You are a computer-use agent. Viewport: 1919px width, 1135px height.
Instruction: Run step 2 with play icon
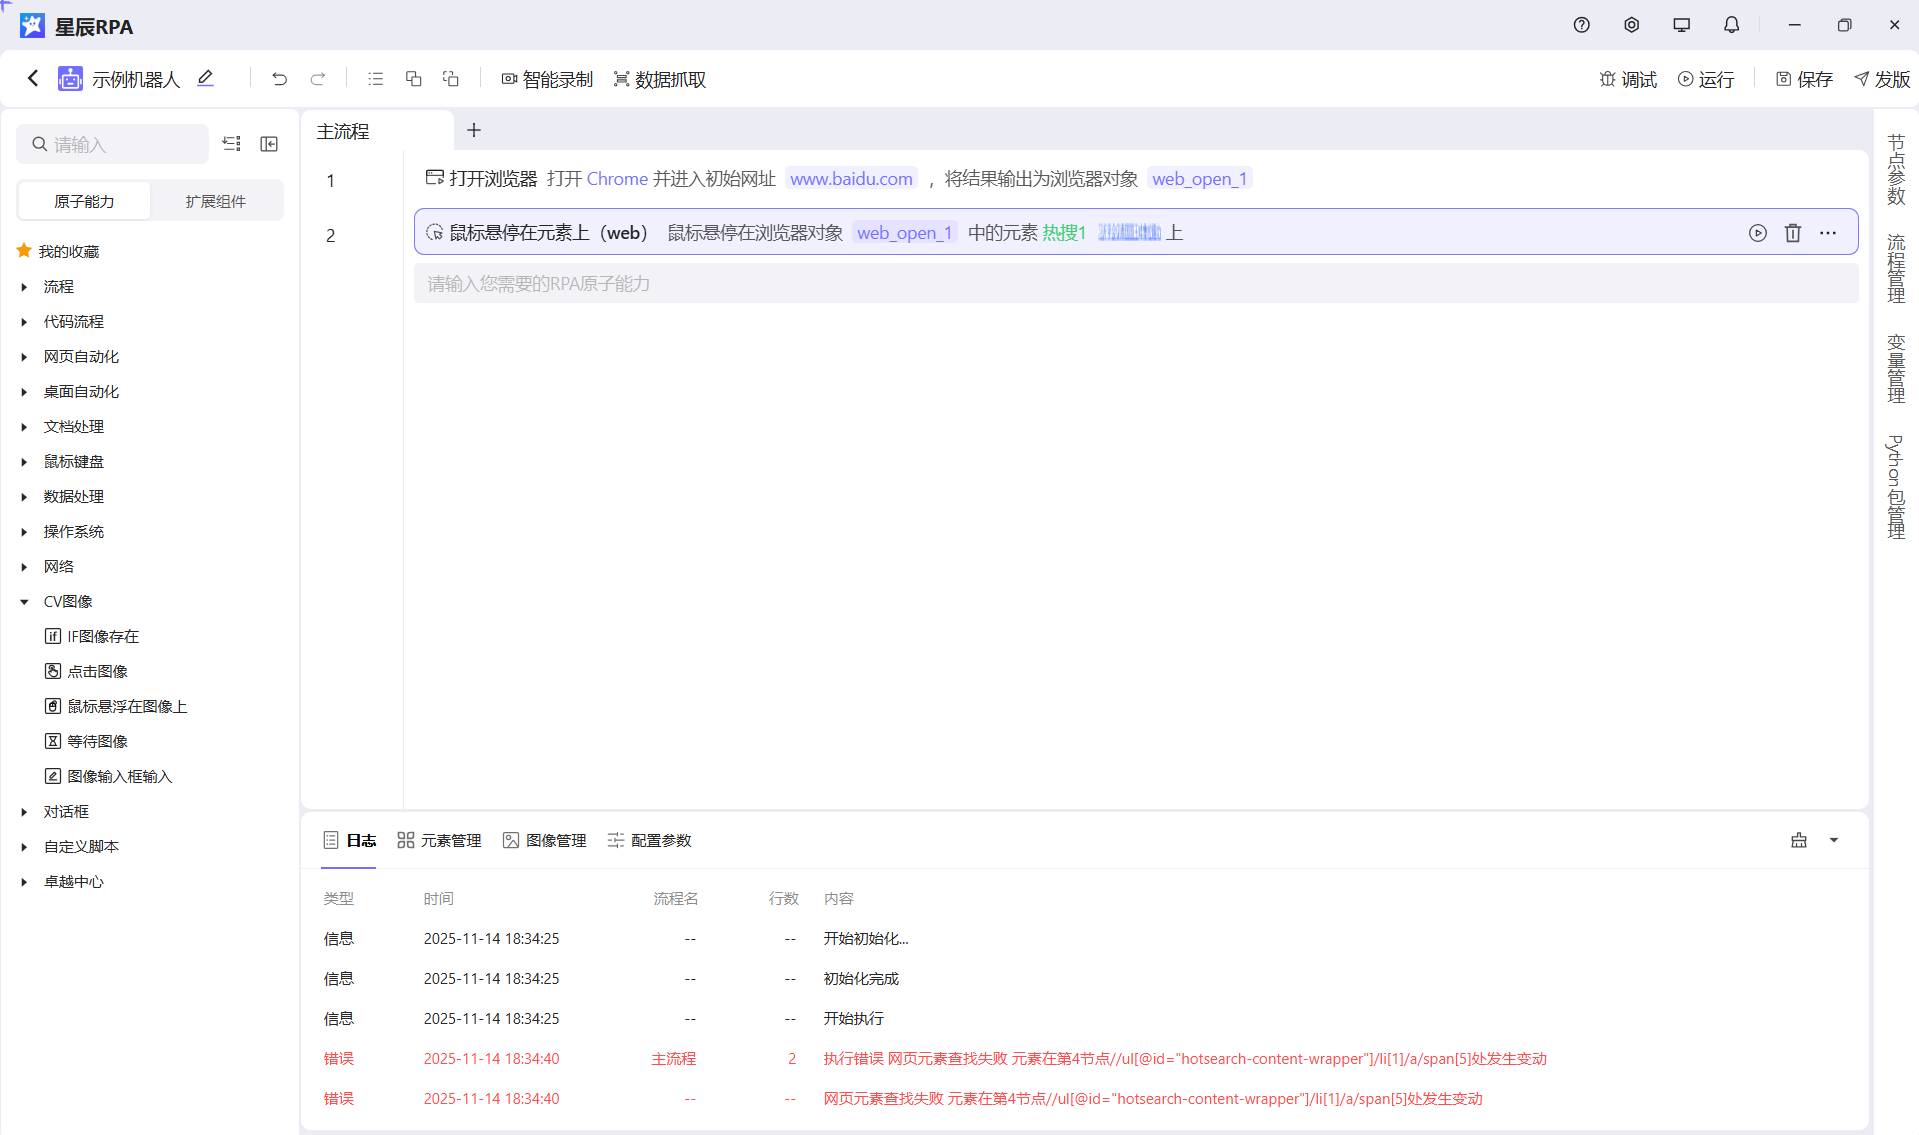[1757, 233]
